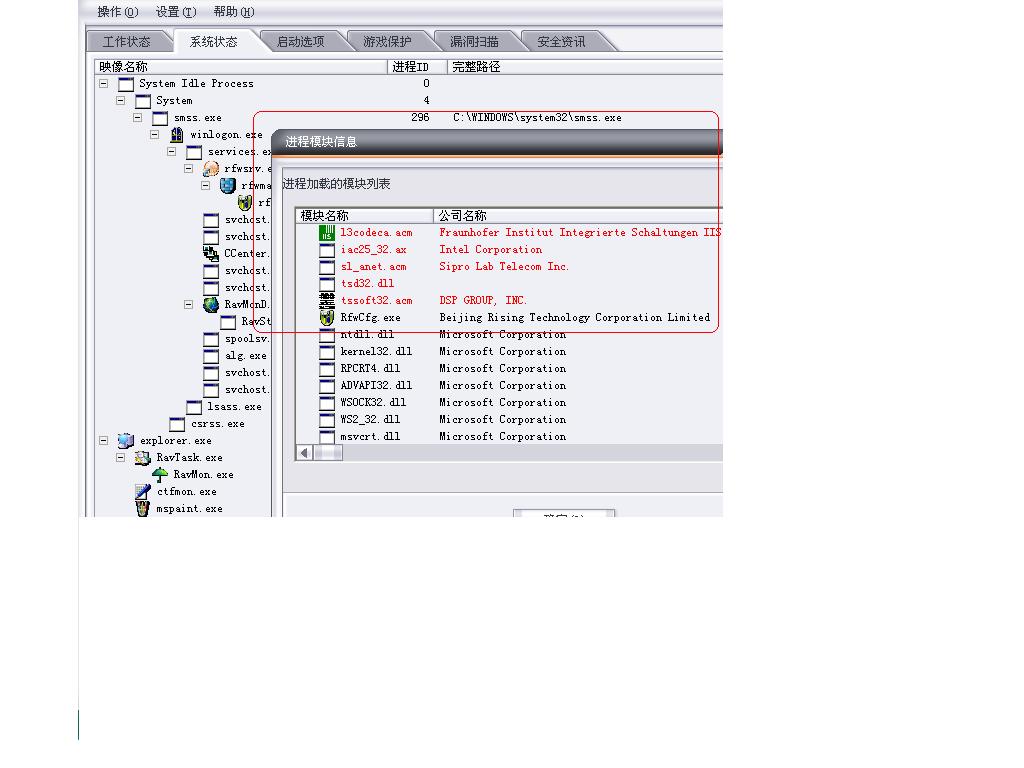
Task: Click the tsd32.dll module icon
Action: click(327, 283)
